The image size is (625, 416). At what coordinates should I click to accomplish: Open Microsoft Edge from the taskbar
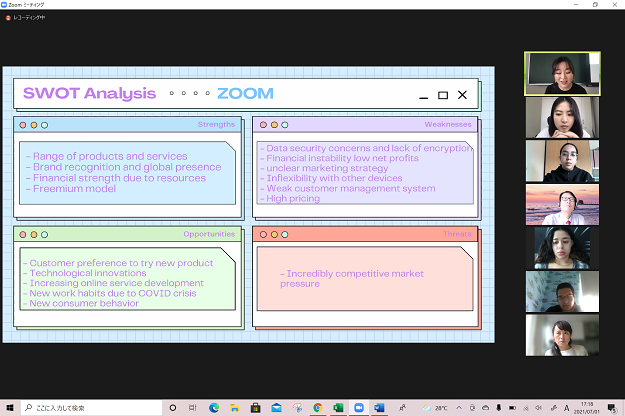[214, 408]
